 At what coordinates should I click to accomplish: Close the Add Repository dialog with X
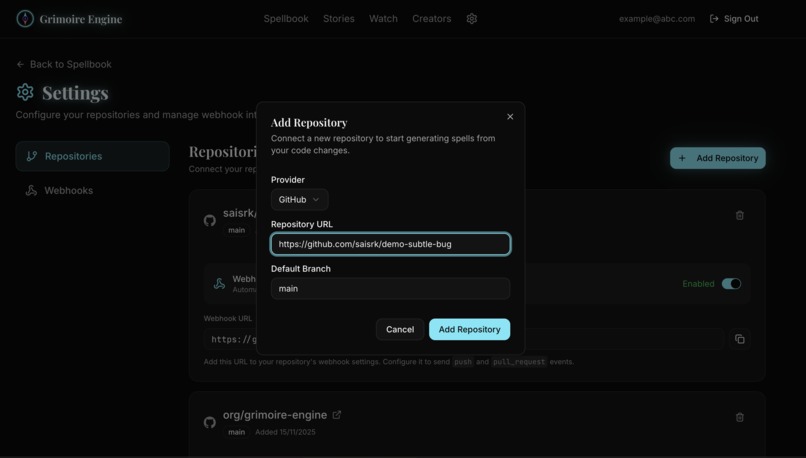coord(510,117)
